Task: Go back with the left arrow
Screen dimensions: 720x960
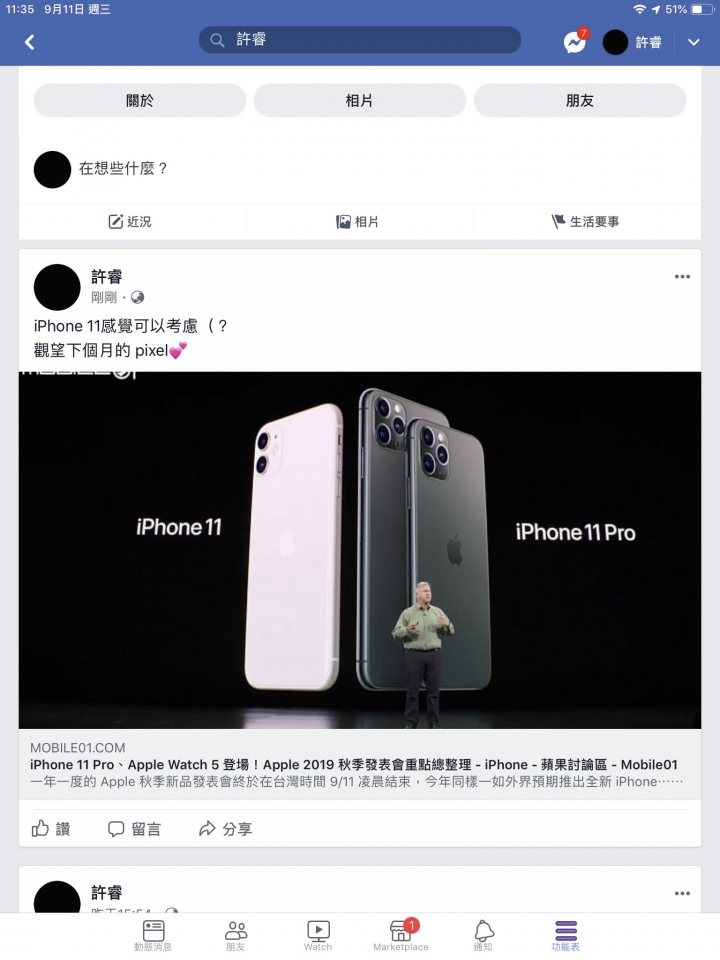Action: [x=29, y=42]
